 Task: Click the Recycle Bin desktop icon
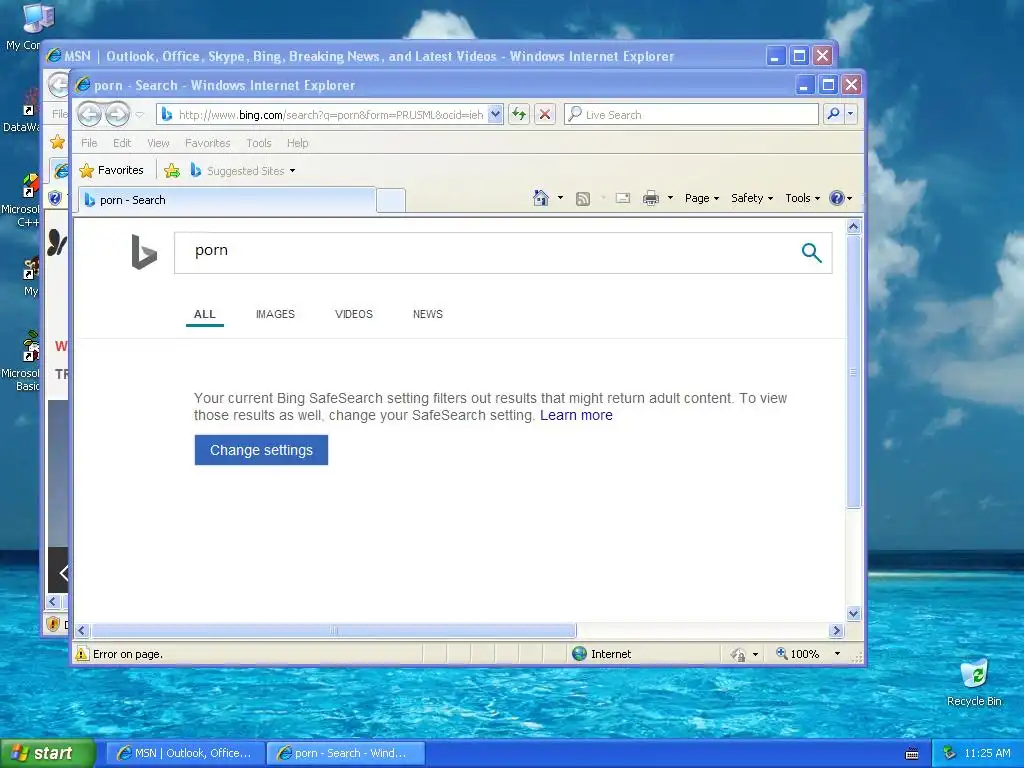(x=974, y=683)
